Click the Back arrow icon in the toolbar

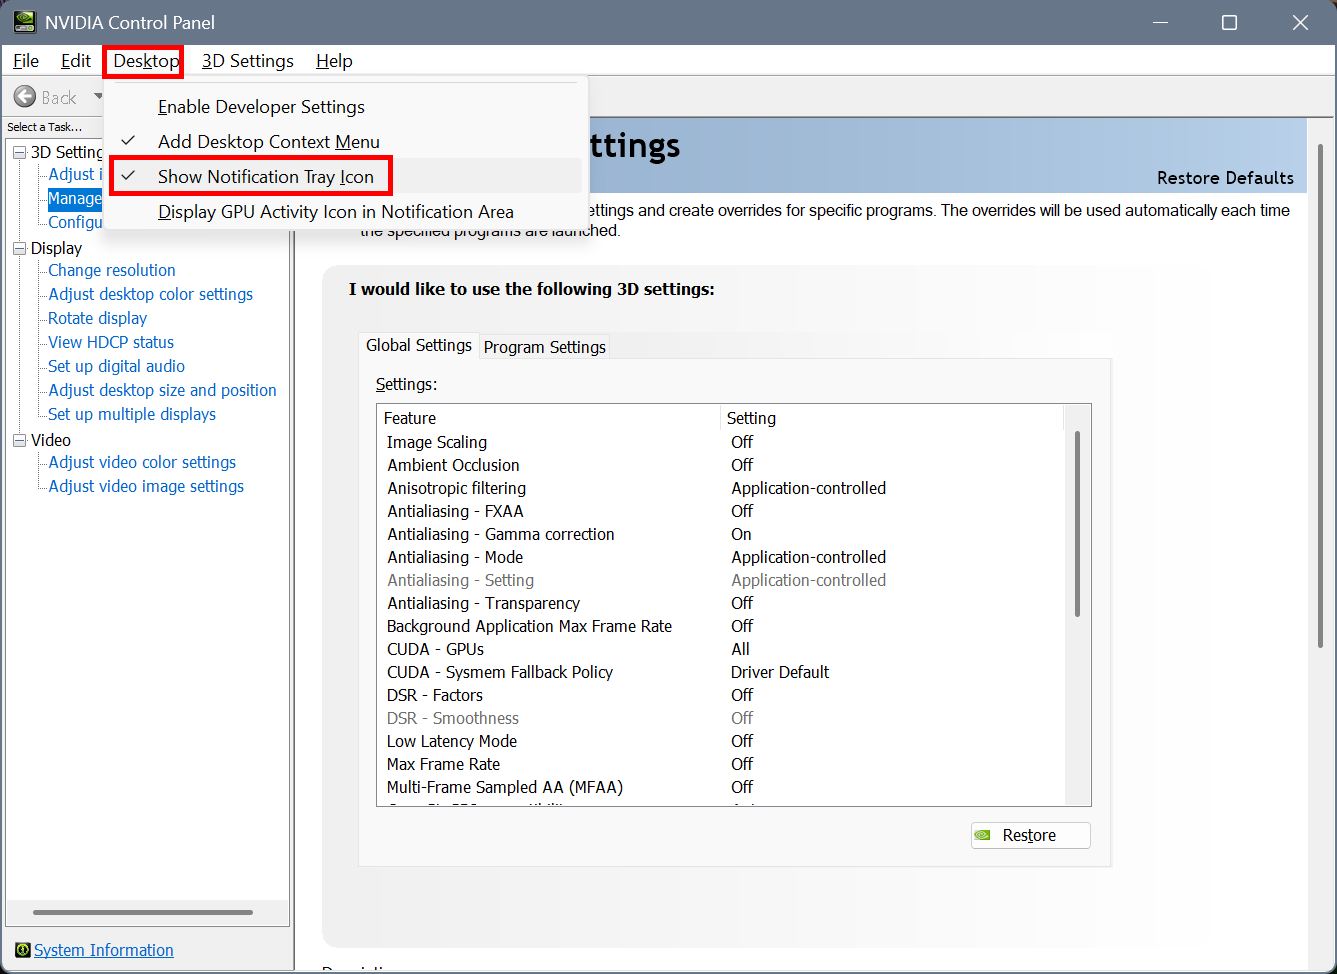(25, 97)
